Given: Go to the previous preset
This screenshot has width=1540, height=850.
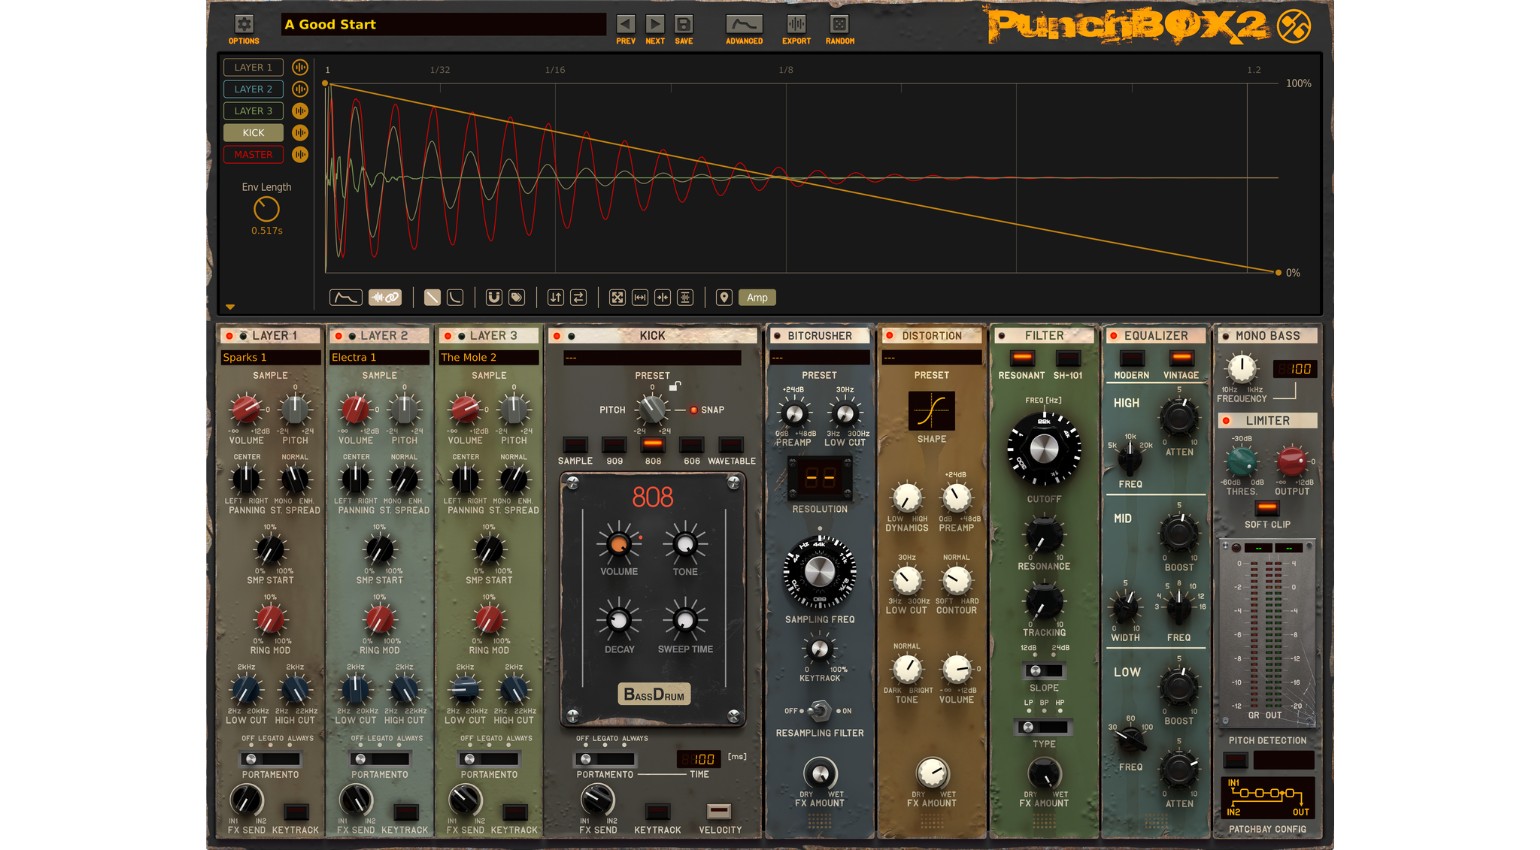Looking at the screenshot, I should click(x=626, y=24).
